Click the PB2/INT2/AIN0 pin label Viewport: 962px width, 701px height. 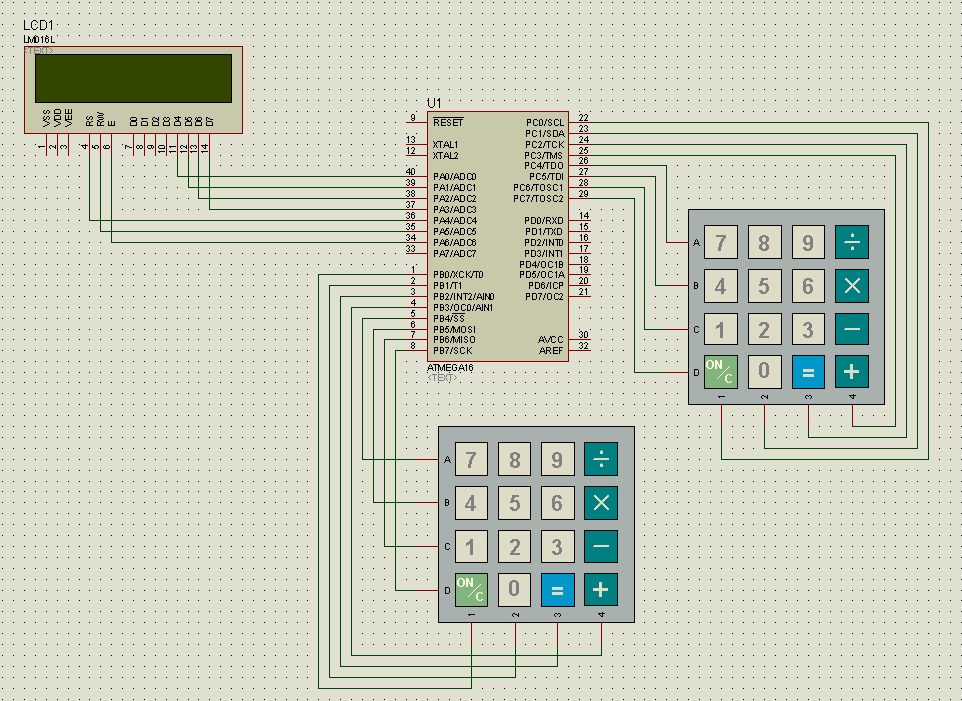(x=464, y=297)
